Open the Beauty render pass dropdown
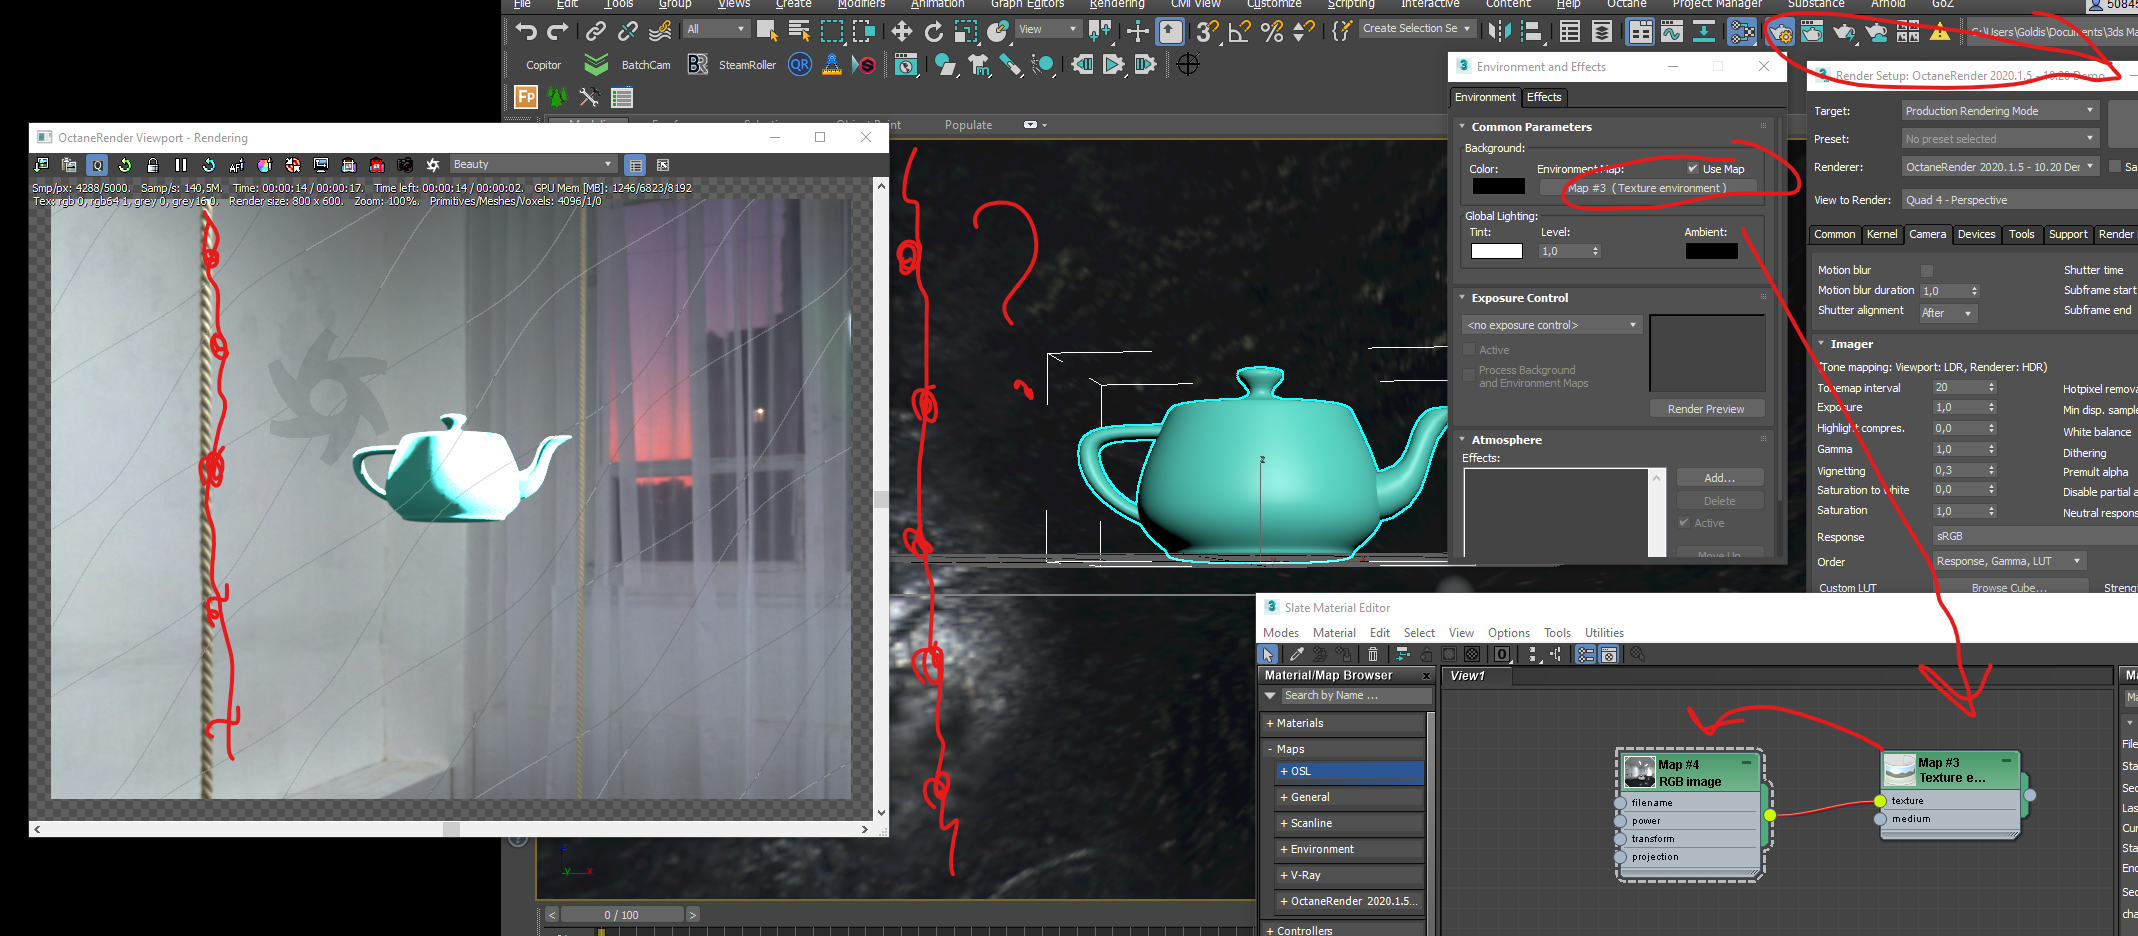2138x936 pixels. 533,164
